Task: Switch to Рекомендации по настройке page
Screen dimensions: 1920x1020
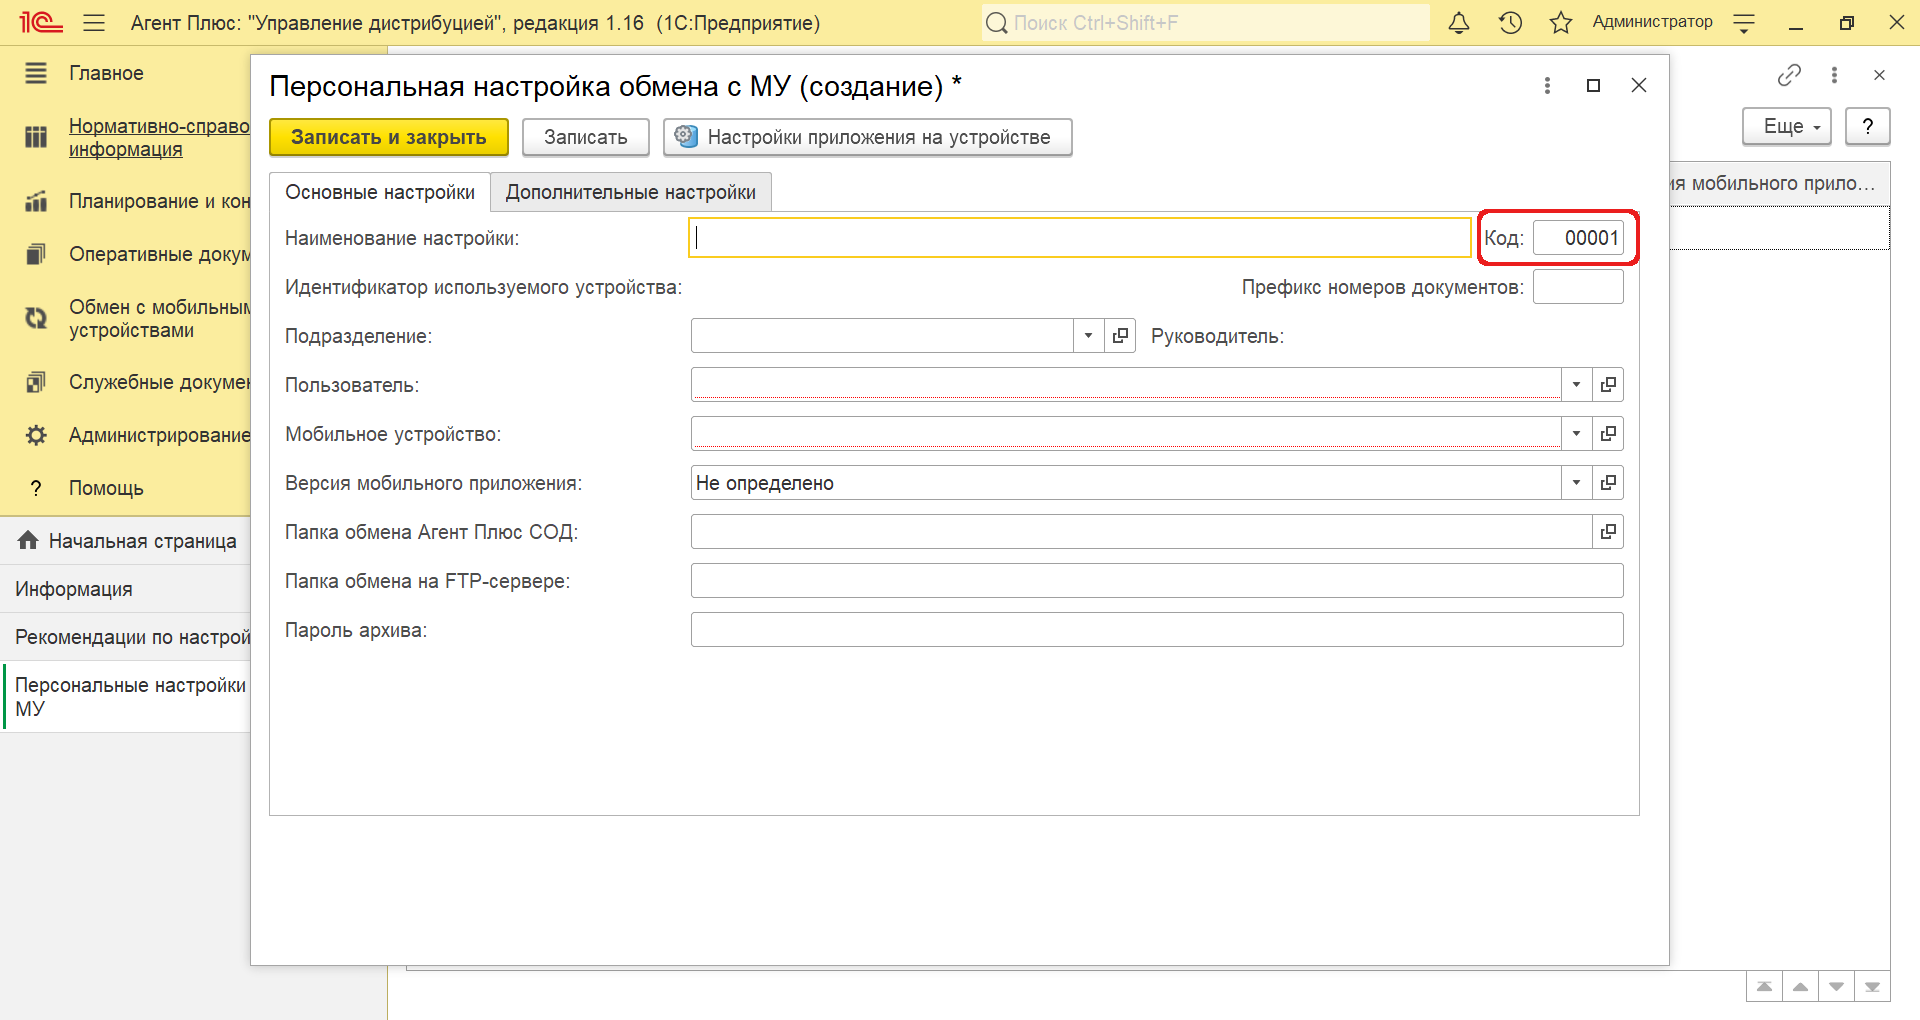Action: pyautogui.click(x=126, y=637)
